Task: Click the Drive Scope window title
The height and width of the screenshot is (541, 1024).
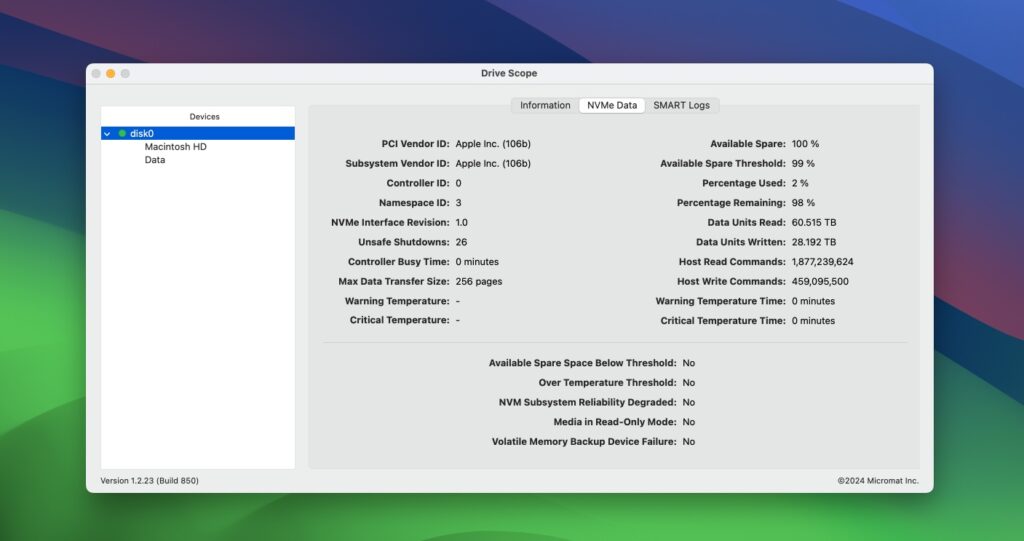Action: coord(509,73)
